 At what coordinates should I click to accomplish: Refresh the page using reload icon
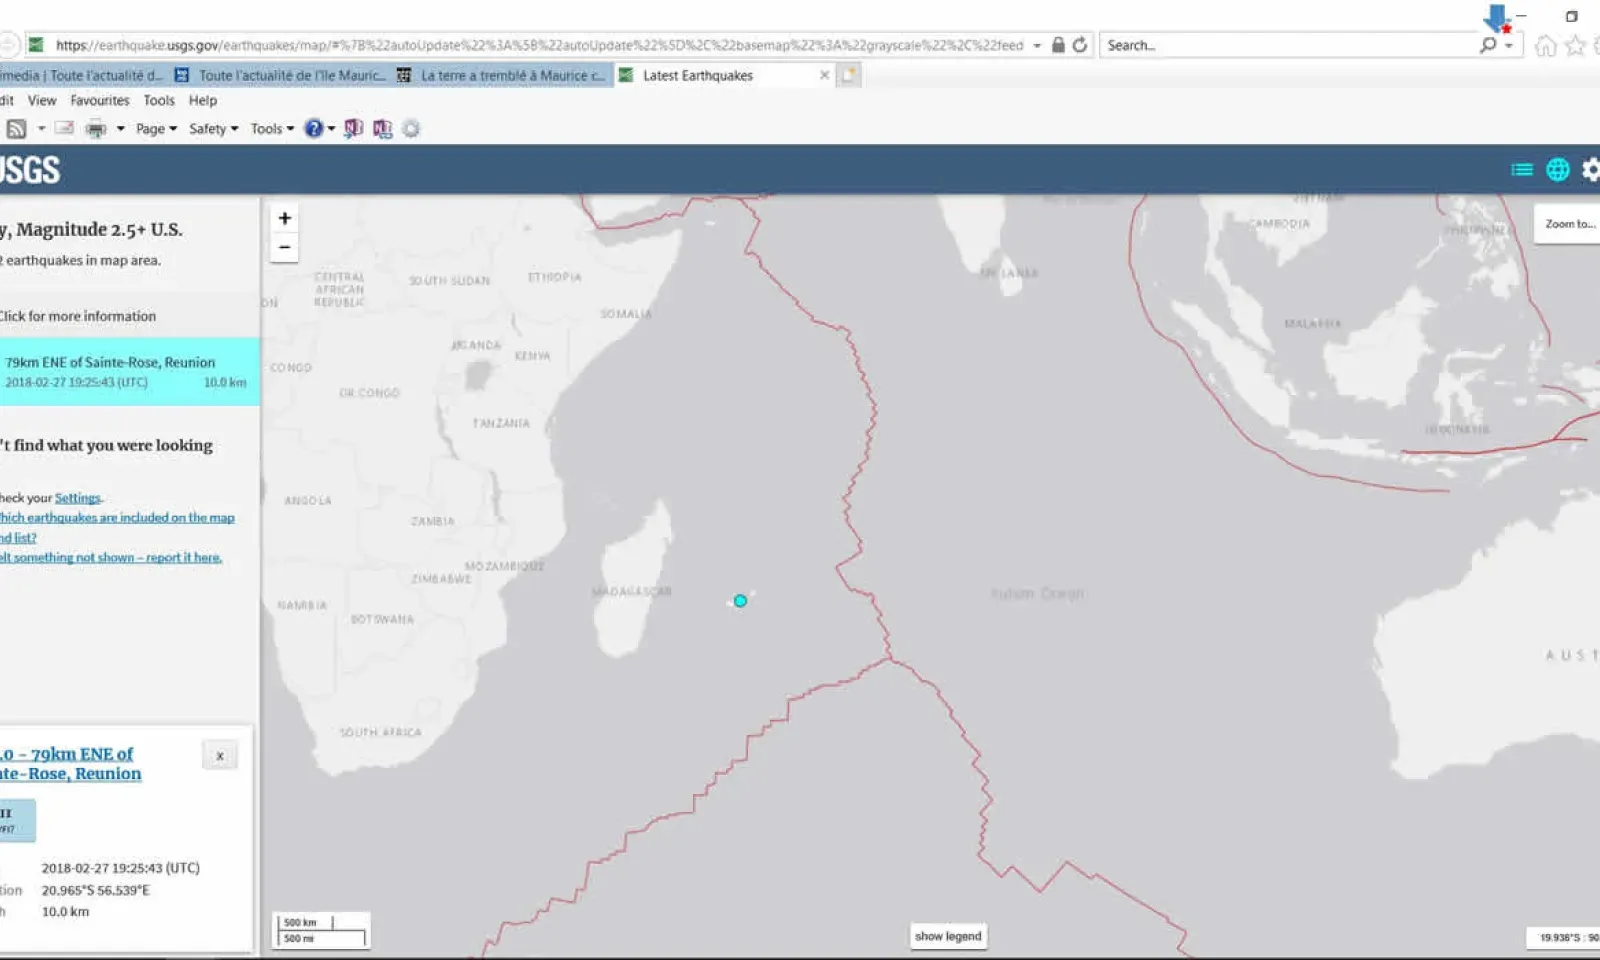pyautogui.click(x=1080, y=45)
